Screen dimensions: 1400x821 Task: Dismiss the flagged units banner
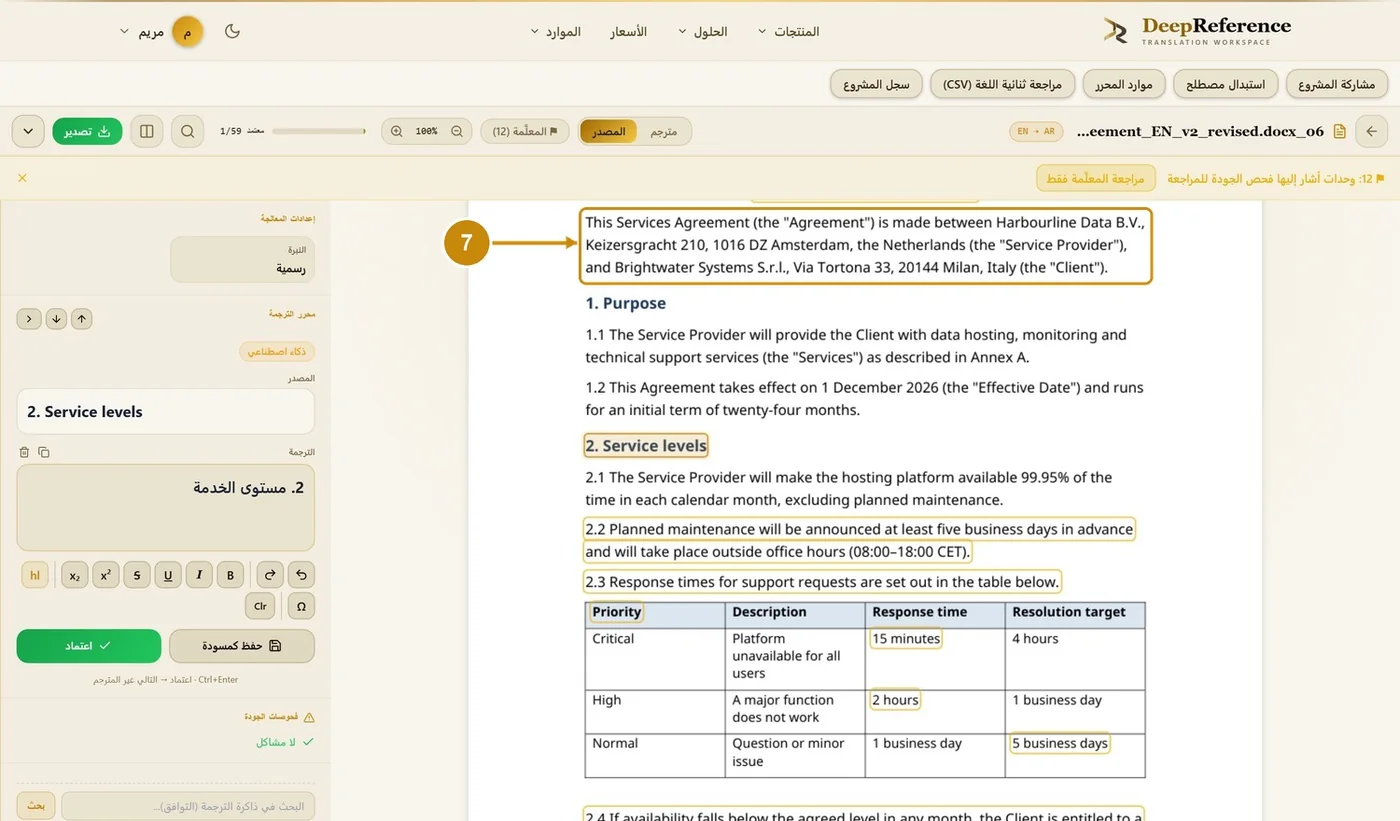(x=22, y=178)
